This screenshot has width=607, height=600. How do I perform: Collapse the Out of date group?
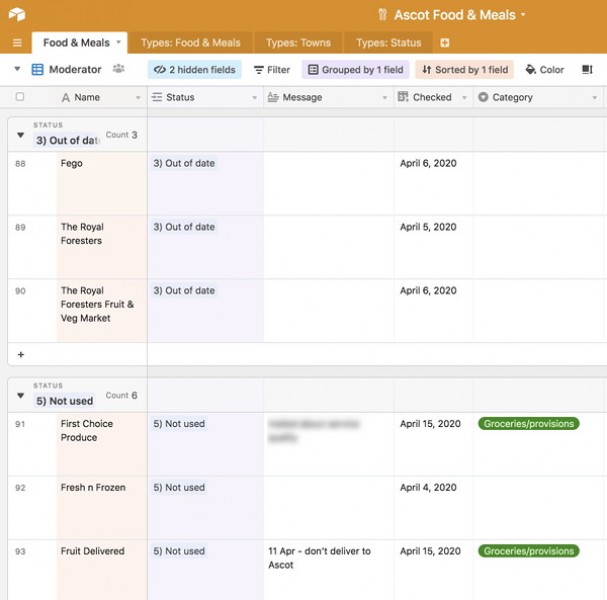click(x=20, y=135)
